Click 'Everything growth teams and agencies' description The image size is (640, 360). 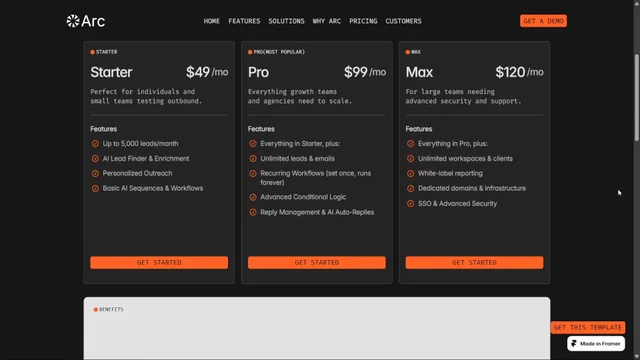point(300,96)
